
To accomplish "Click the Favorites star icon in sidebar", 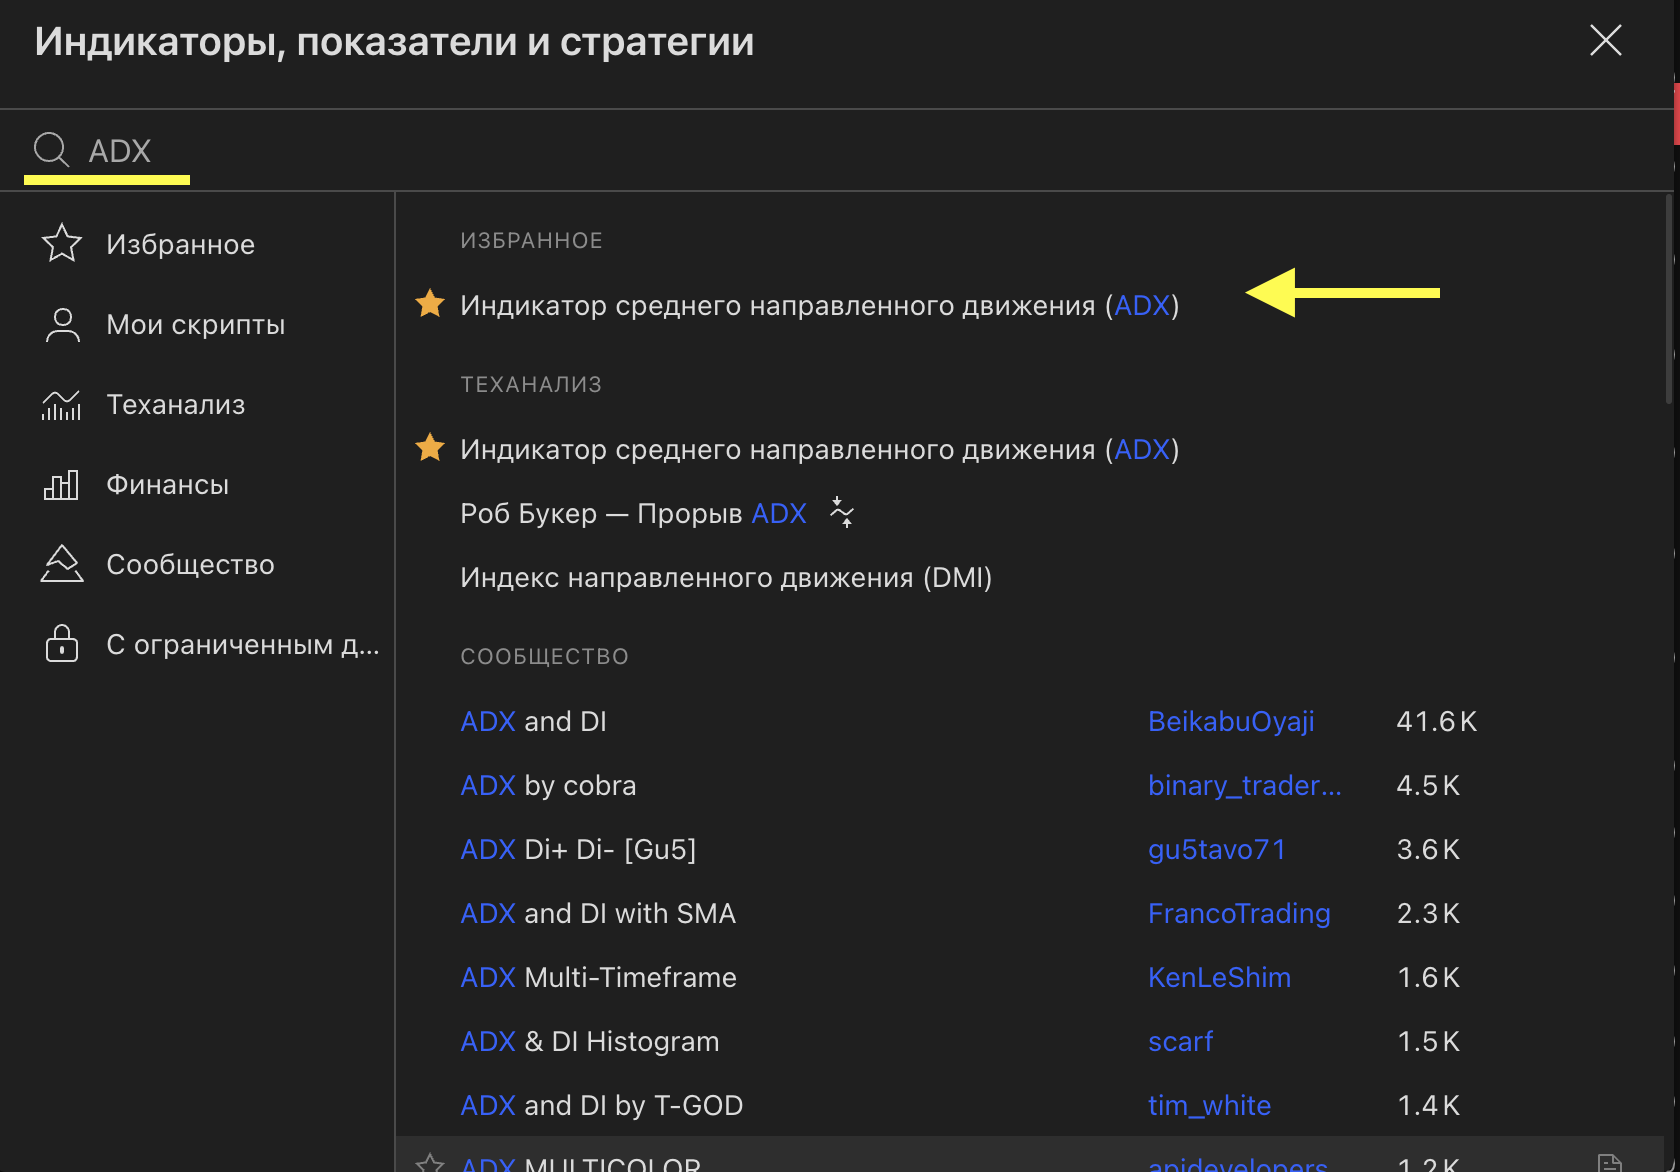I will click(x=62, y=243).
